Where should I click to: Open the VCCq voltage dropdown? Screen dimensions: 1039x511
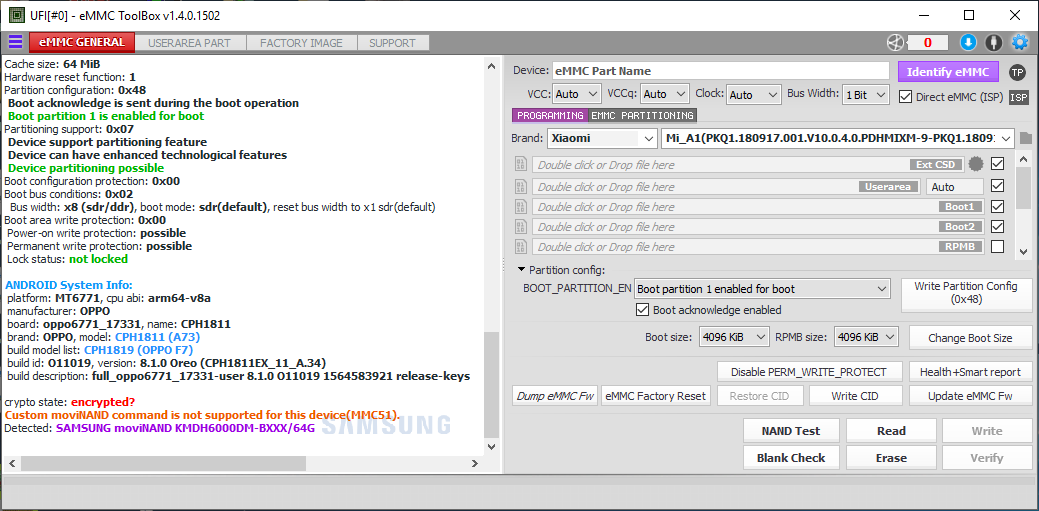(665, 95)
